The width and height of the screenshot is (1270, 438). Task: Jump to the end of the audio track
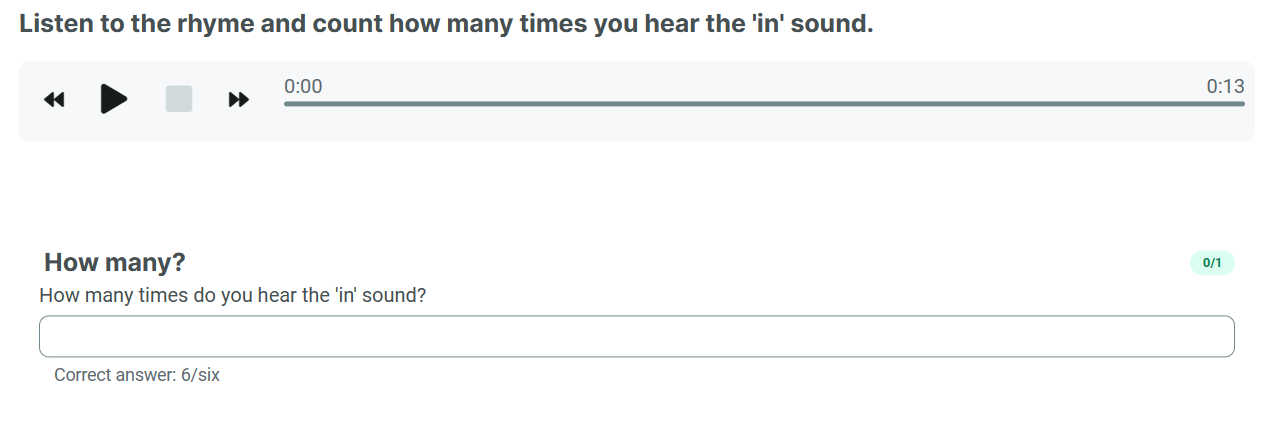click(x=1243, y=104)
